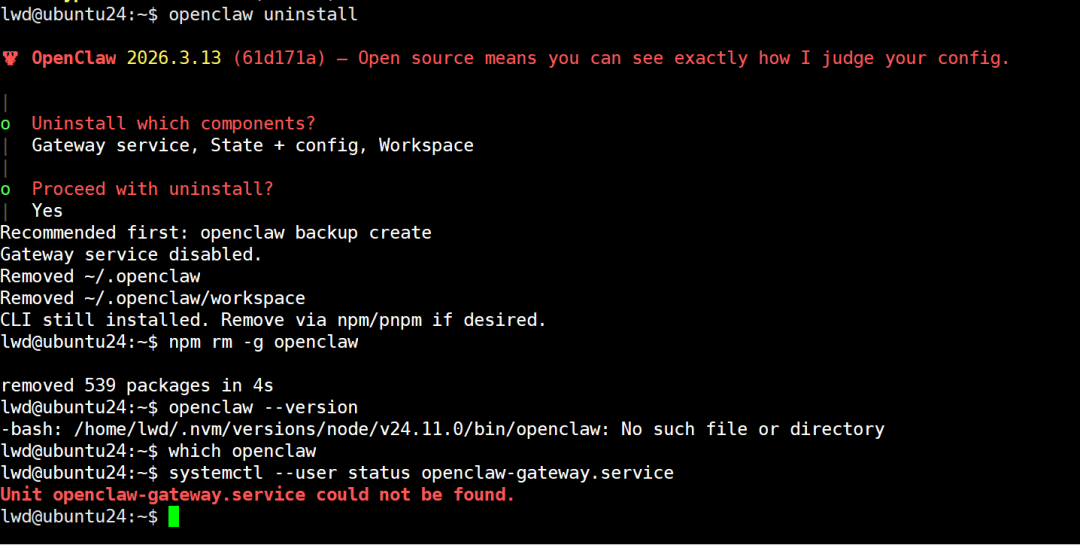Click the 'Yes' answer under Proceed prompt

pos(47,211)
